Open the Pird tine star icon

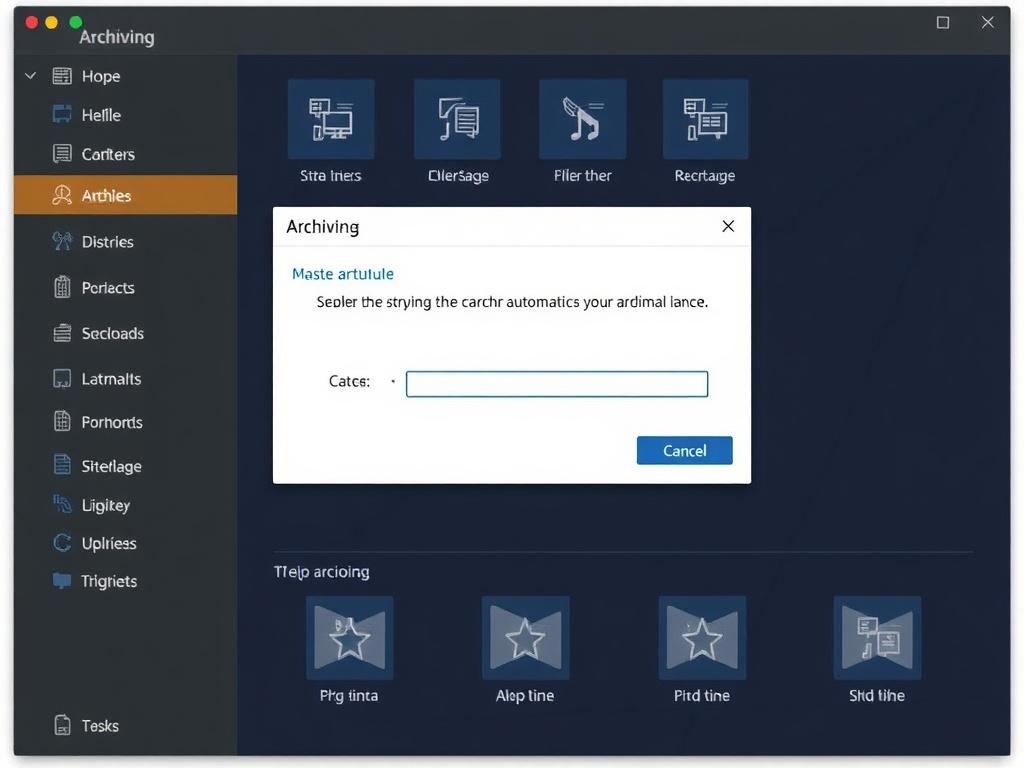(x=702, y=638)
